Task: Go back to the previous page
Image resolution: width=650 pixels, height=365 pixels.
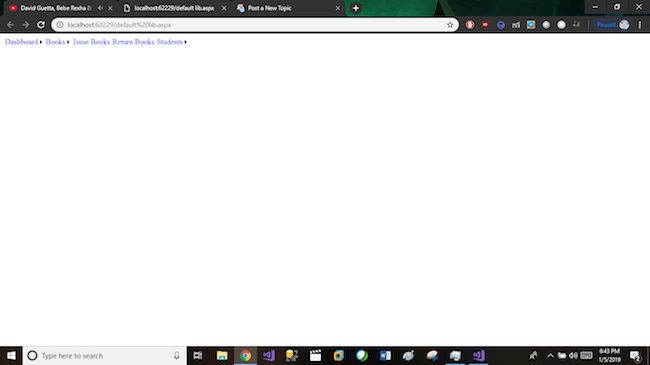Action: coord(10,25)
